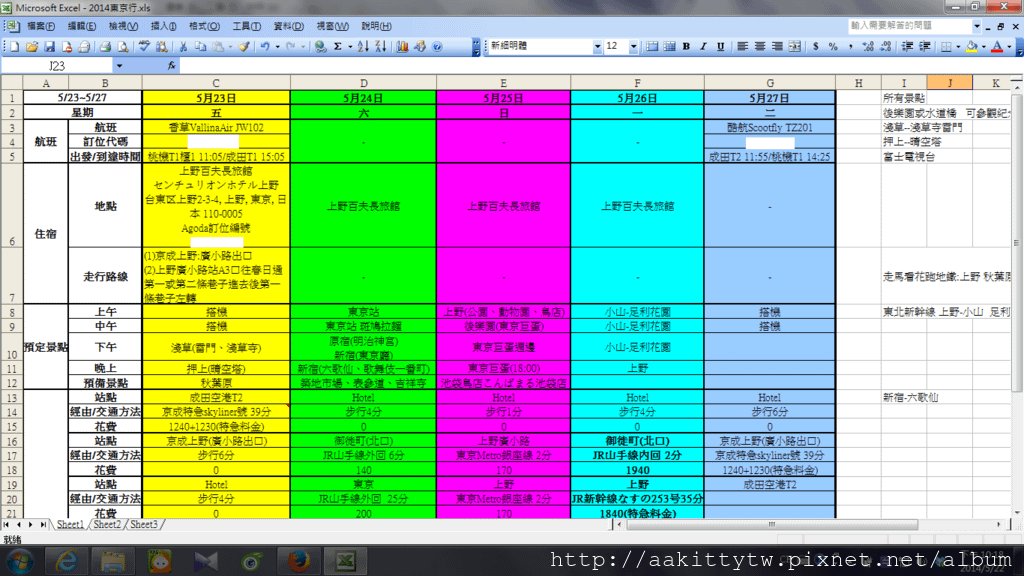Create a new blank workbook
Screen dimensions: 1024x576
14,46
